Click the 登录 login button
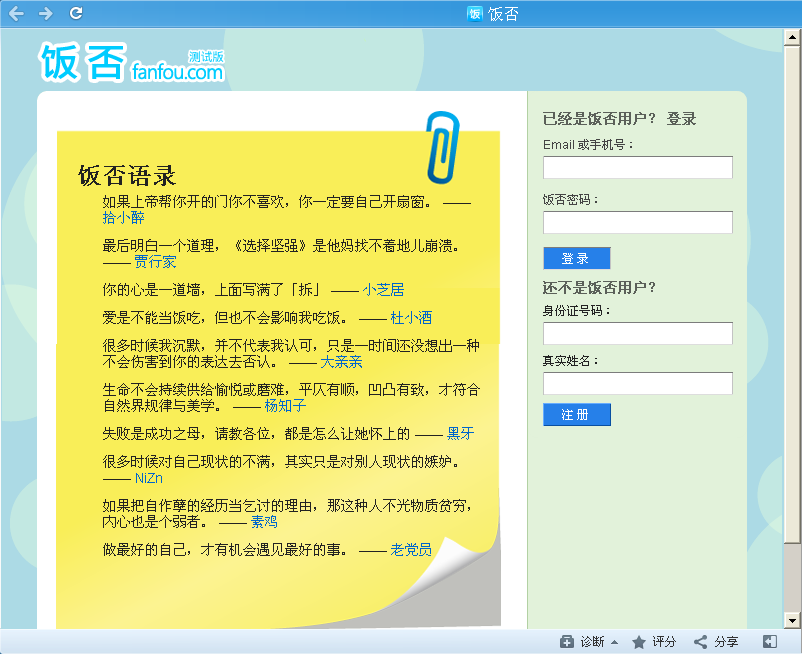The width and height of the screenshot is (802, 654). (577, 258)
